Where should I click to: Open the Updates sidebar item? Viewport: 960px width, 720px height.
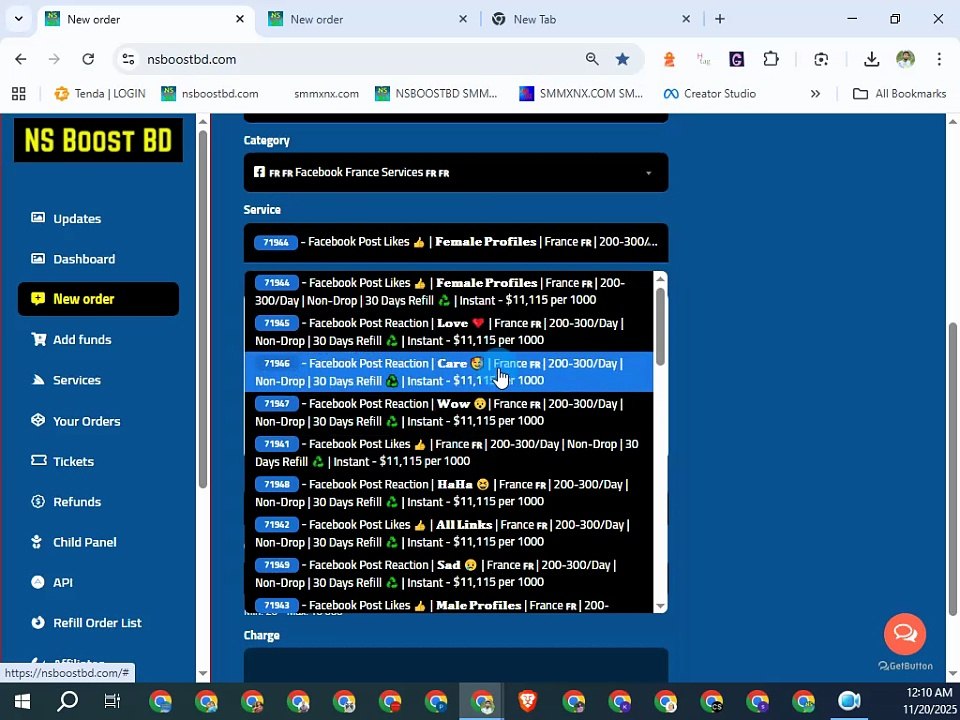(x=66, y=219)
